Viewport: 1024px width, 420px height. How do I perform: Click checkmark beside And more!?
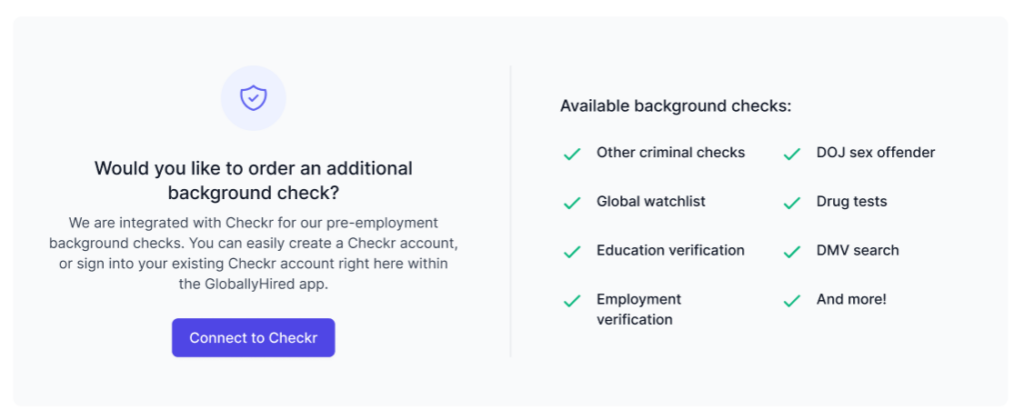point(792,300)
